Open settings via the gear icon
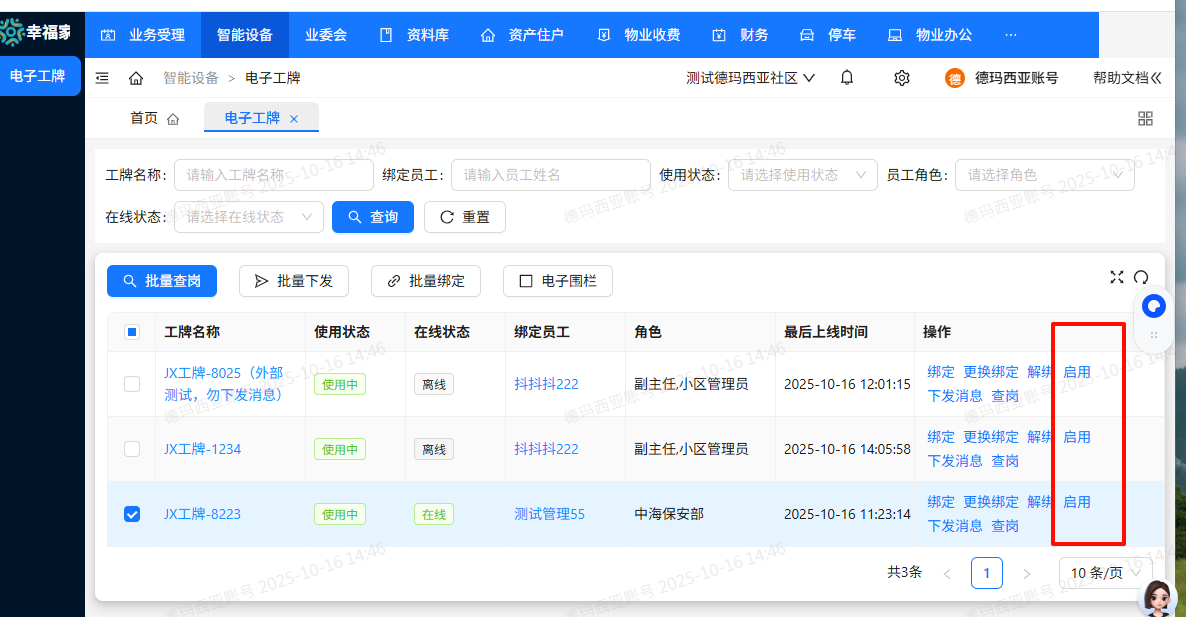 (901, 78)
